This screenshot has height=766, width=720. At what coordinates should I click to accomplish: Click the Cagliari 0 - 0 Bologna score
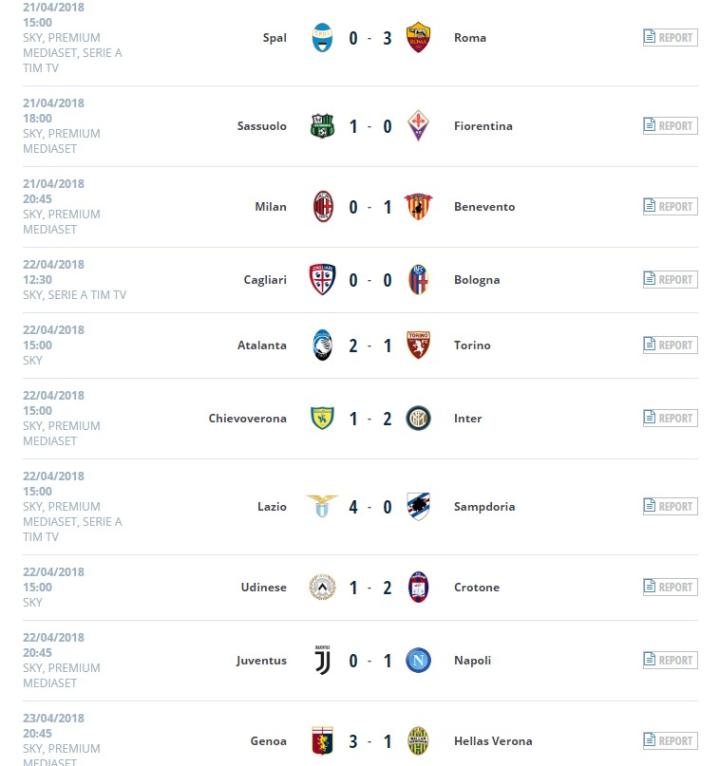[x=370, y=280]
